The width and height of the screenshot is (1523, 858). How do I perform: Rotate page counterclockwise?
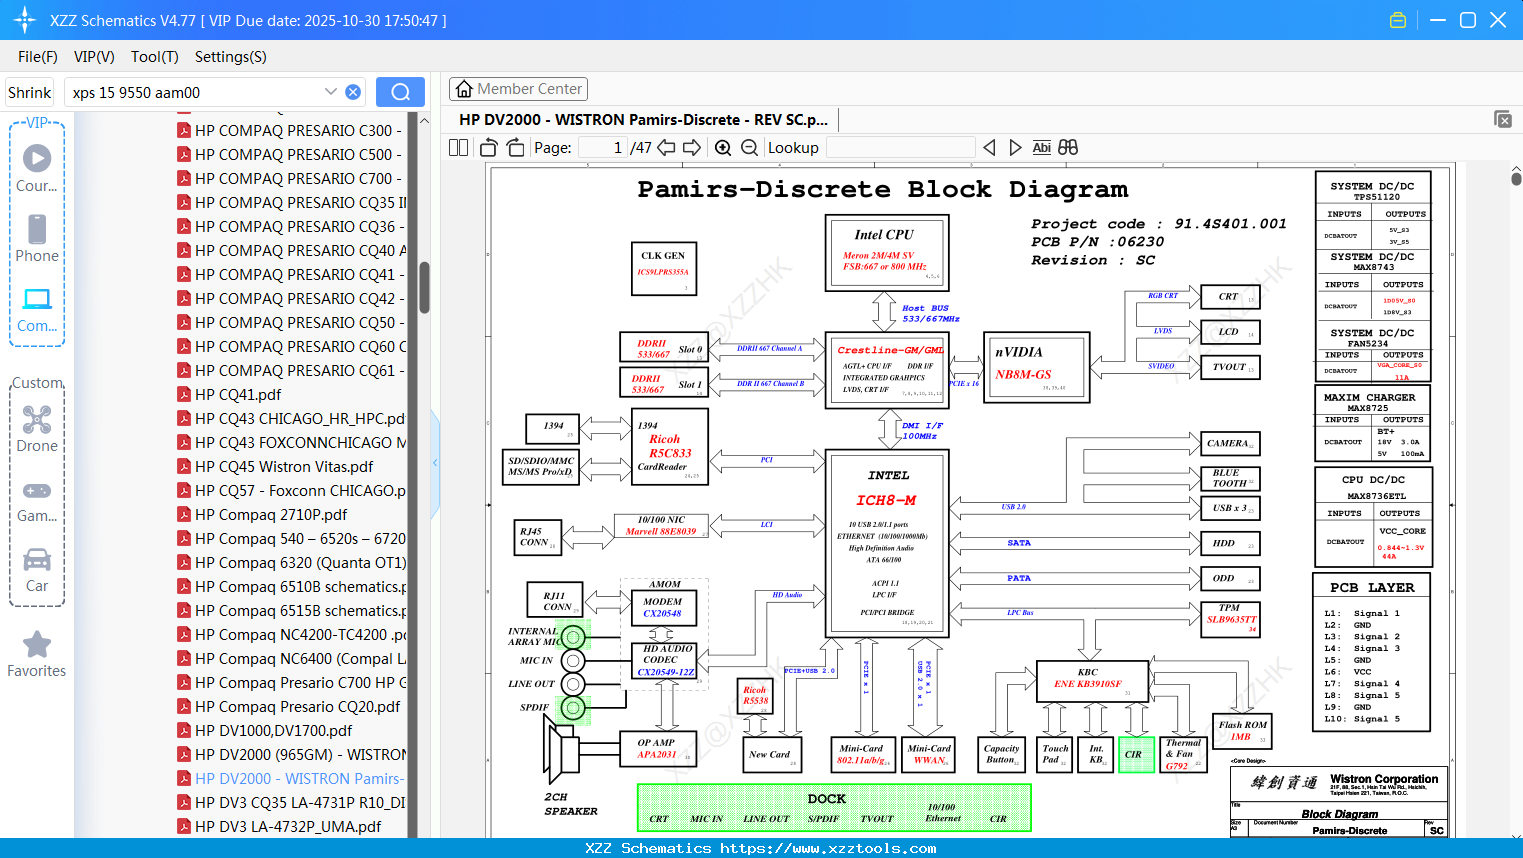(489, 147)
